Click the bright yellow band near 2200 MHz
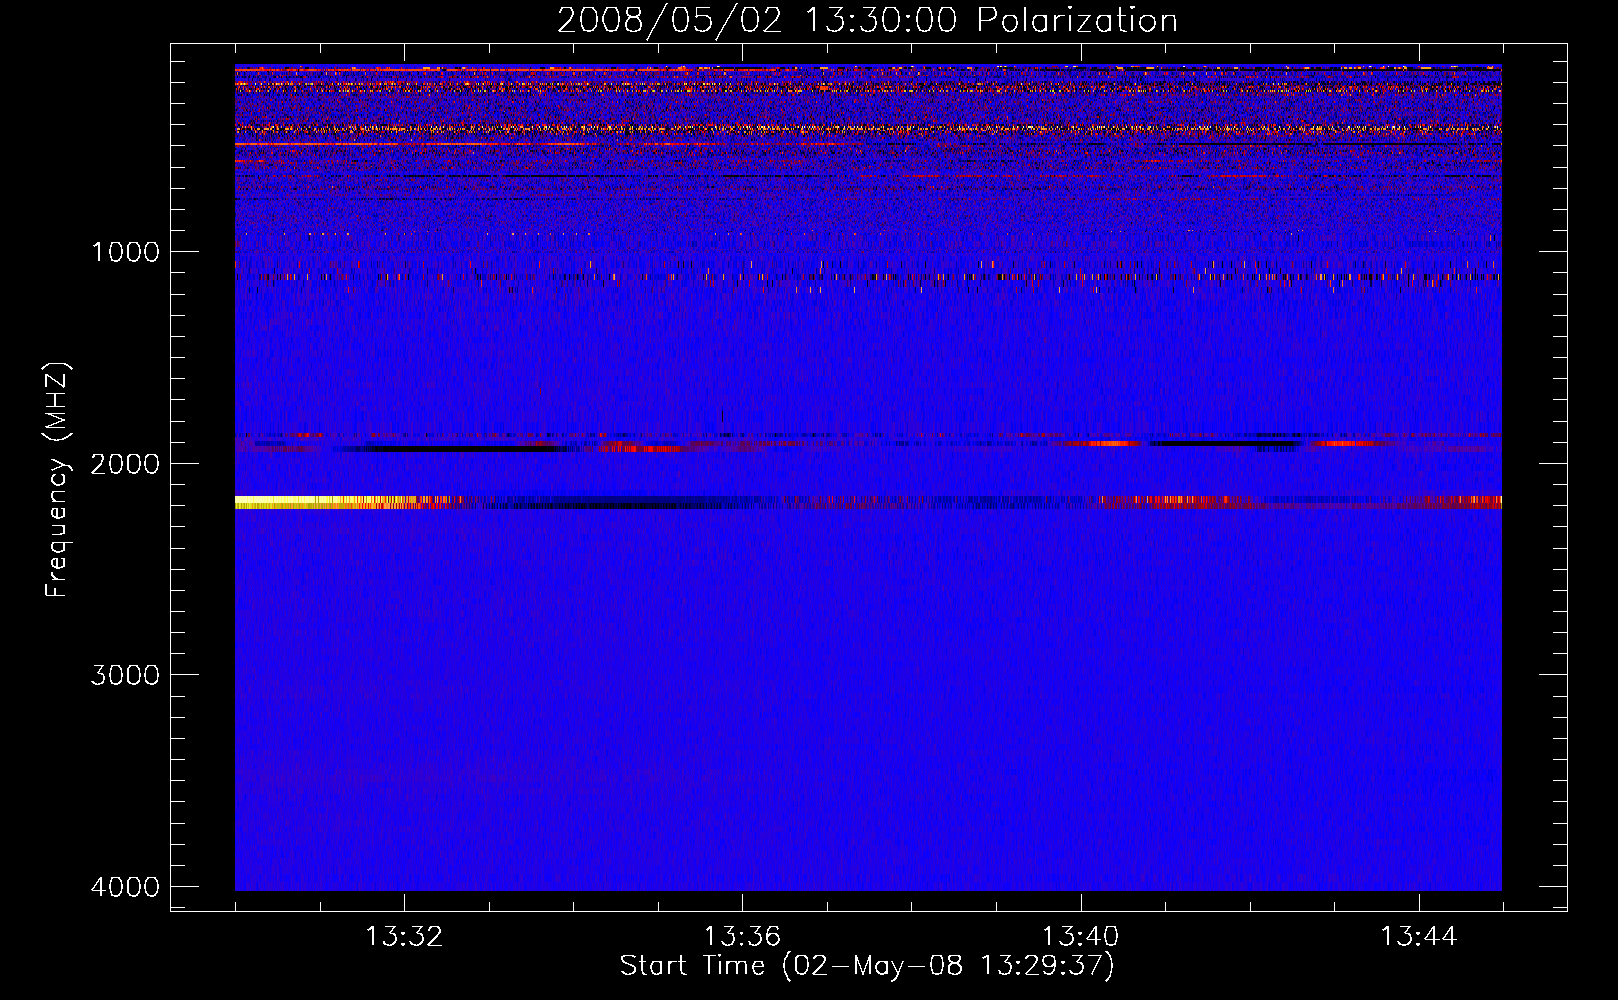Viewport: 1618px width, 1000px height. pos(325,502)
